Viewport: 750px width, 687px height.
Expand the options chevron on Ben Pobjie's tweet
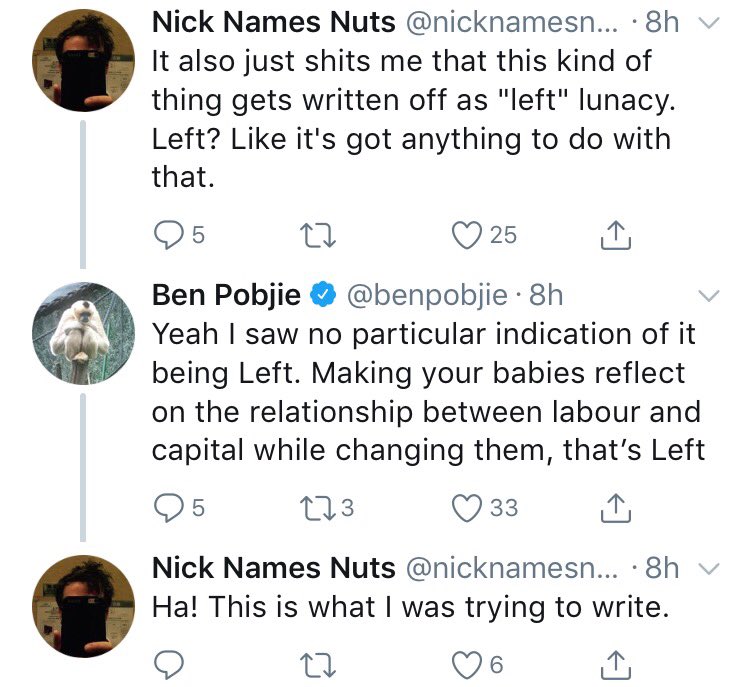pyautogui.click(x=707, y=296)
